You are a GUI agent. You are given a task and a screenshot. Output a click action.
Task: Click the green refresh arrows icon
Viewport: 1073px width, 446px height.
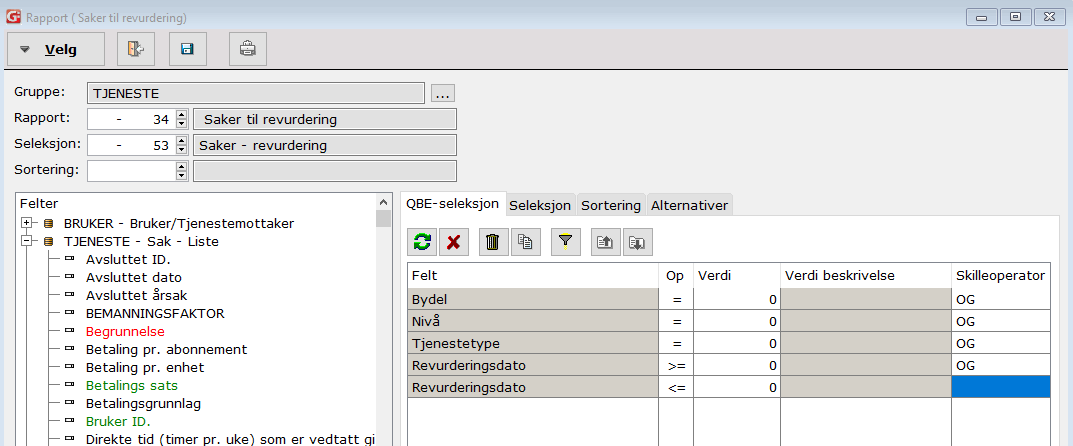423,241
